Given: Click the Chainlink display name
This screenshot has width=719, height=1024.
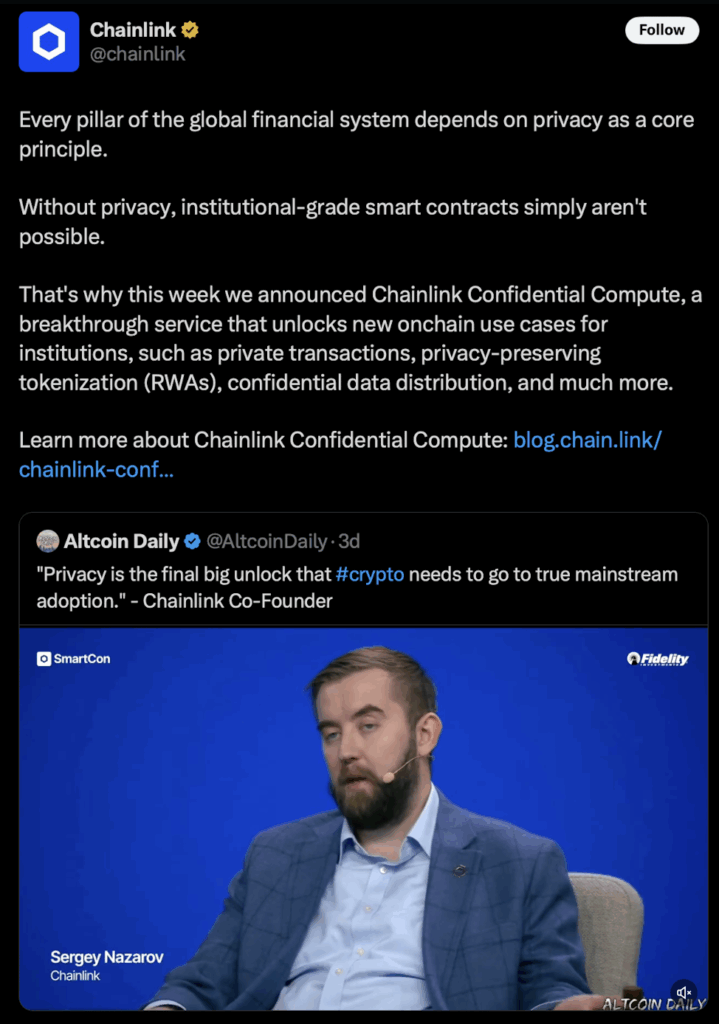Looking at the screenshot, I should (x=132, y=29).
